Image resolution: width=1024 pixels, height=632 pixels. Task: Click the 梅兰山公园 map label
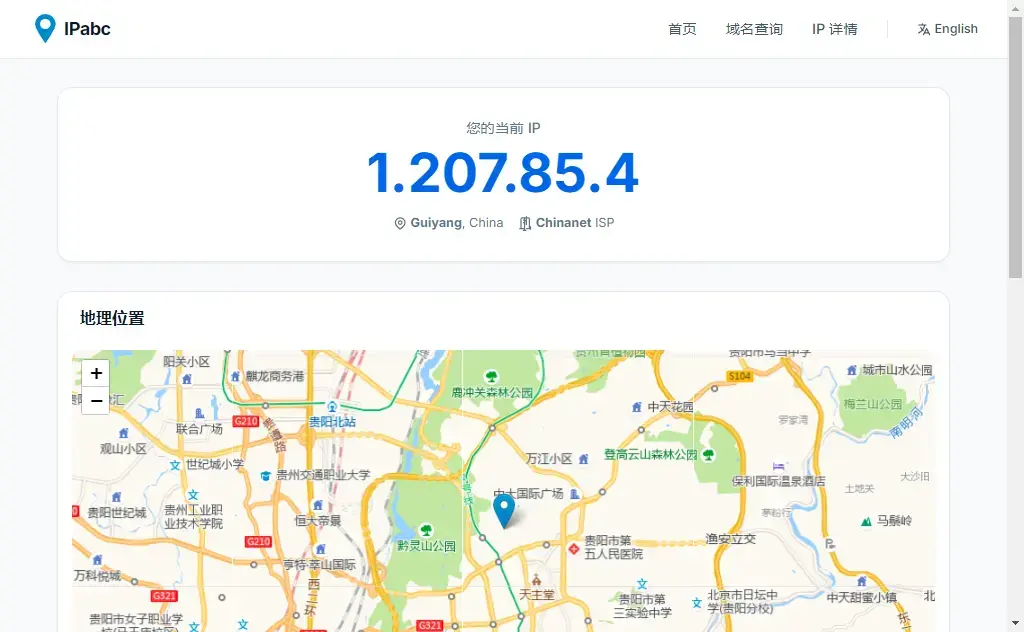click(872, 404)
